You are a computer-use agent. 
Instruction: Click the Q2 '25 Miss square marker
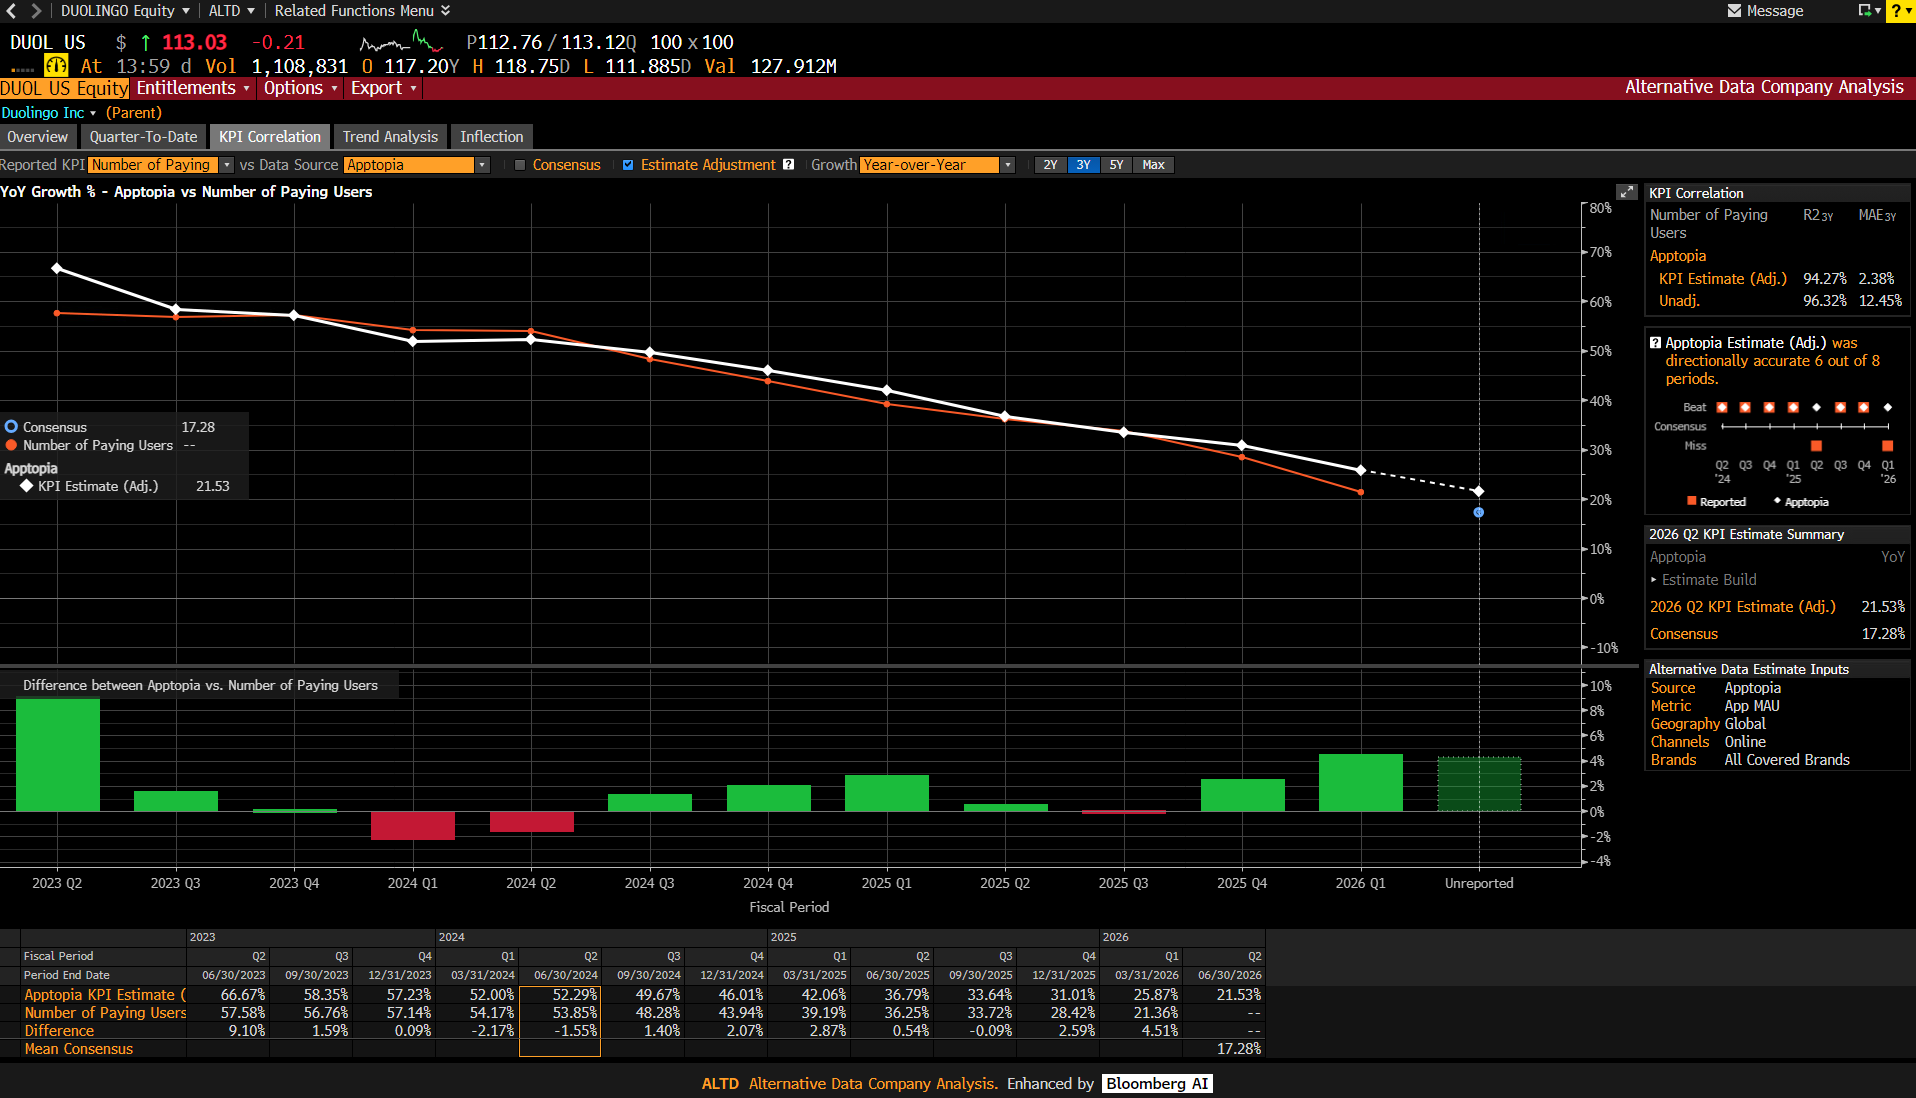1816,446
